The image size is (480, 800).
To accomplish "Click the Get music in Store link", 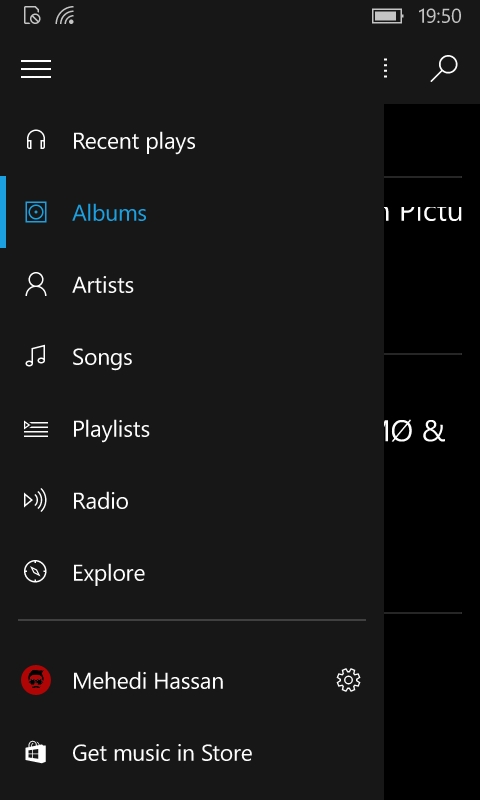I will [x=162, y=753].
